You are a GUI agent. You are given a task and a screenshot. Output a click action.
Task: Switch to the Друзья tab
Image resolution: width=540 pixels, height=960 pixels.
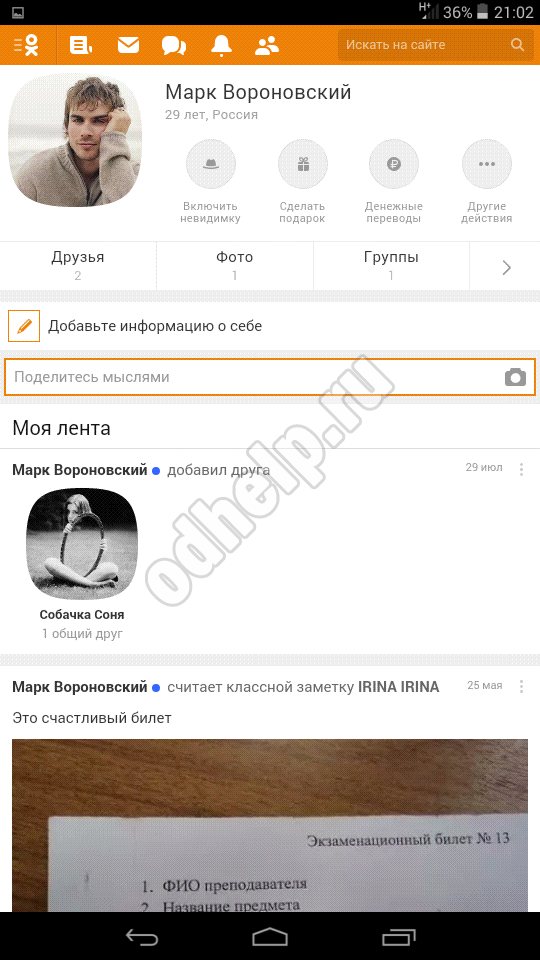pyautogui.click(x=78, y=266)
